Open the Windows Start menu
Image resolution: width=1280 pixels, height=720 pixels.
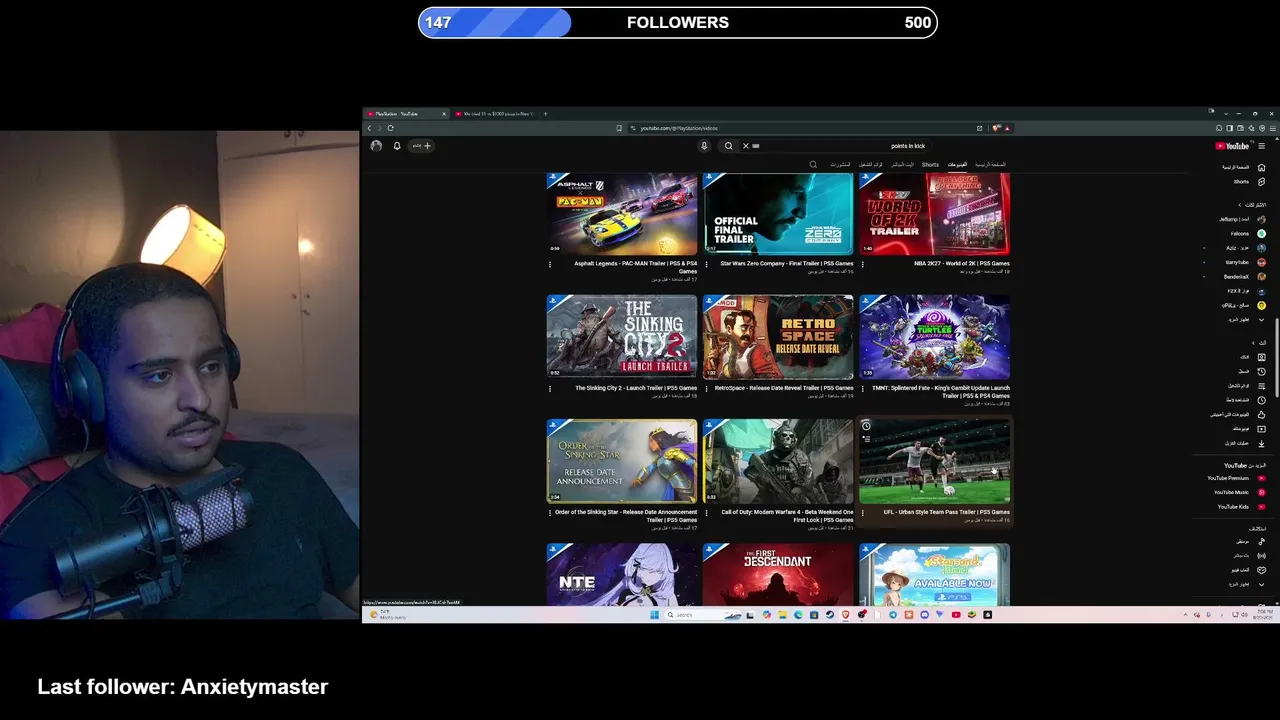655,615
